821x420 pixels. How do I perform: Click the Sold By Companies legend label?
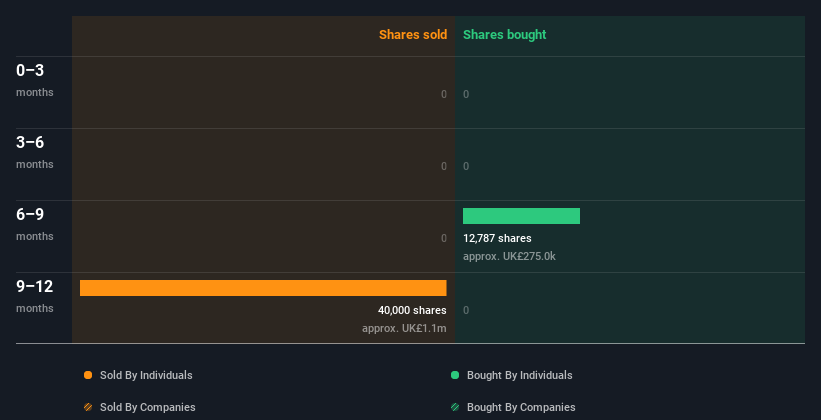148,407
